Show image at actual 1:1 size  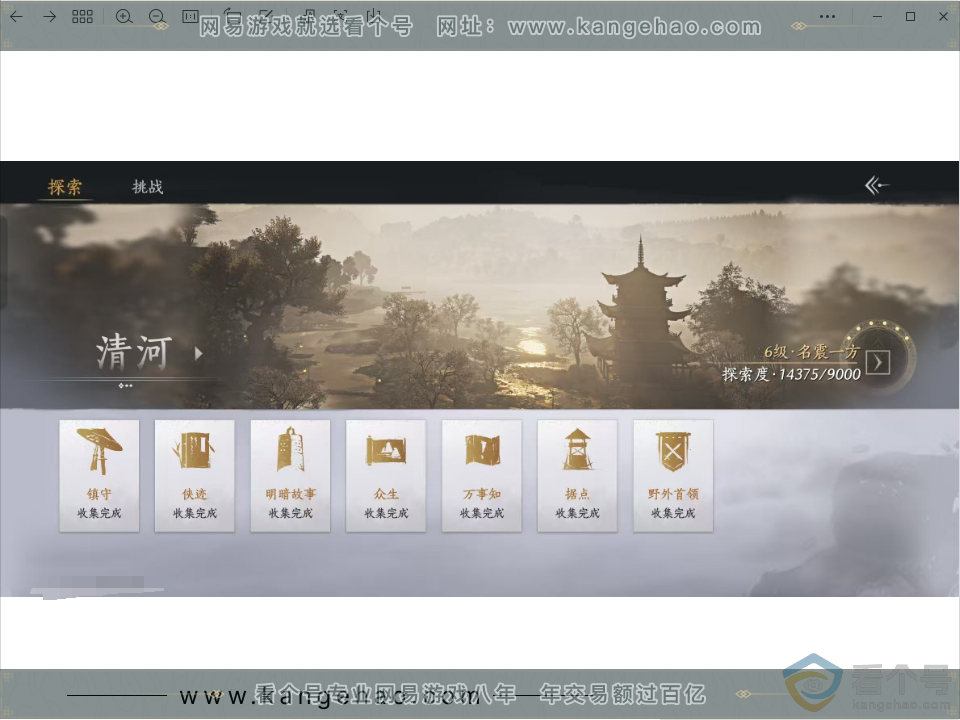(x=190, y=16)
